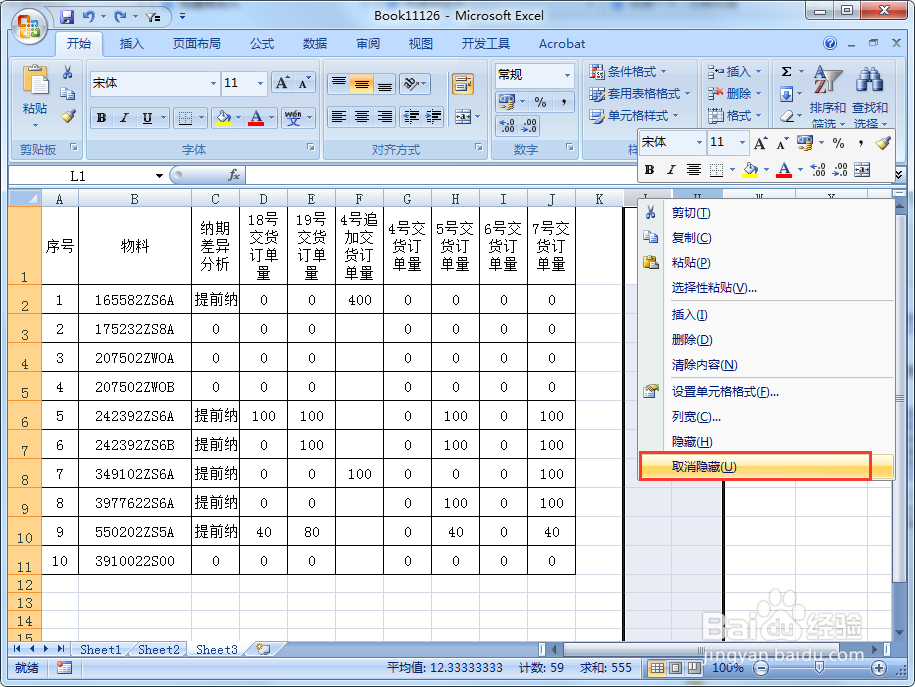This screenshot has width=915, height=687.
Task: Click the Paste clipboard icon
Action: (x=35, y=81)
